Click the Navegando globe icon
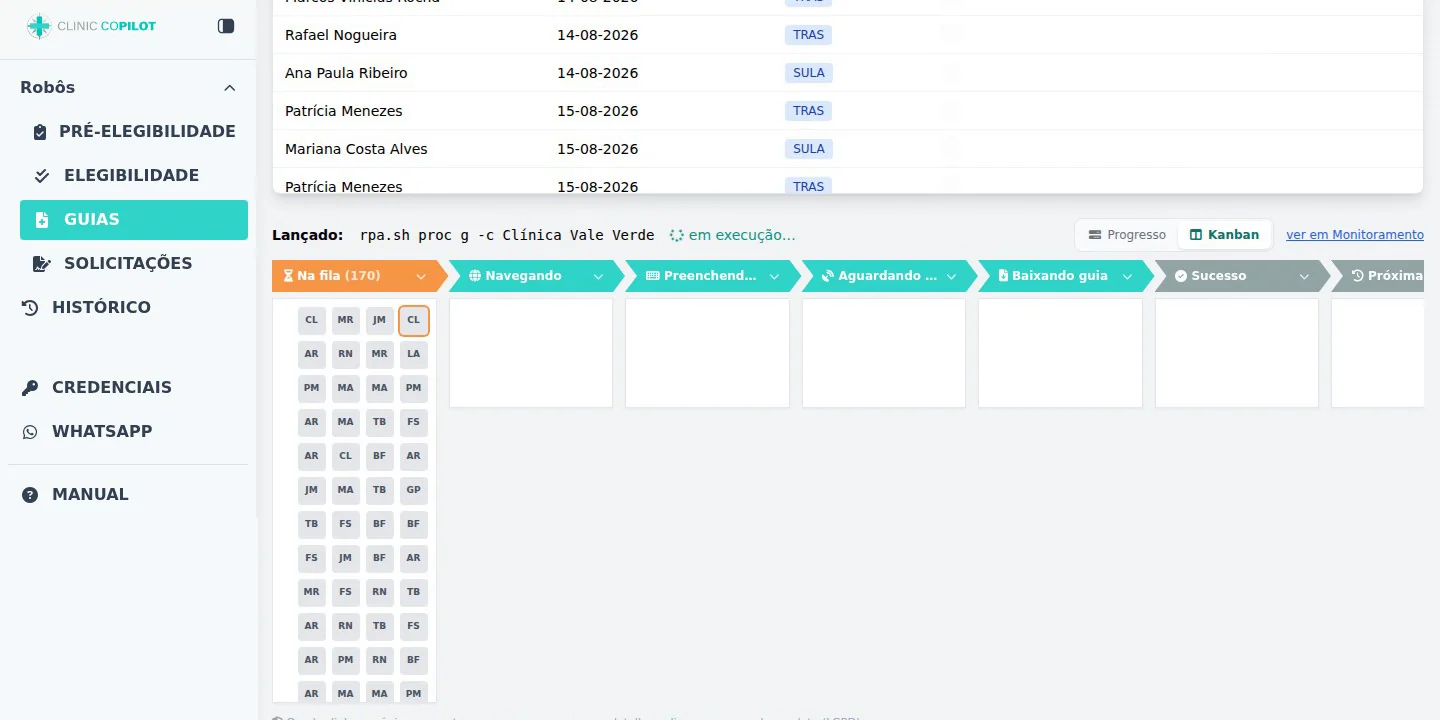Image resolution: width=1440 pixels, height=720 pixels. [x=475, y=276]
